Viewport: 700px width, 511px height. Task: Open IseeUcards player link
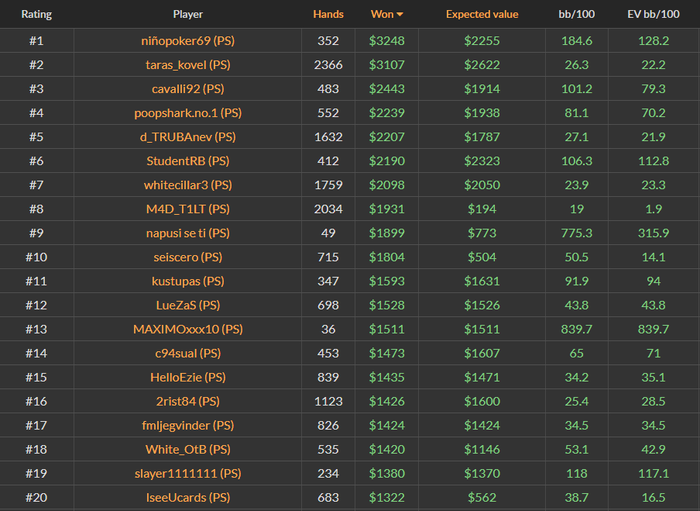tap(188, 497)
